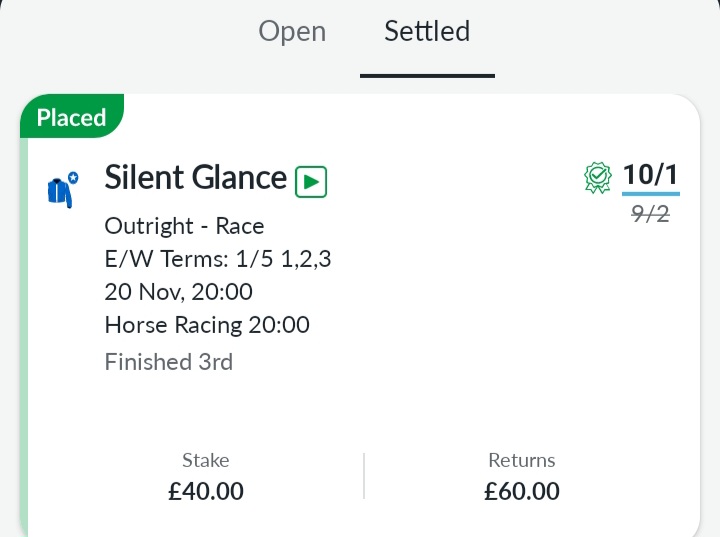Image resolution: width=720 pixels, height=537 pixels.
Task: Click the E/W Terms 1/5 1,2,3 line
Action: 218,259
